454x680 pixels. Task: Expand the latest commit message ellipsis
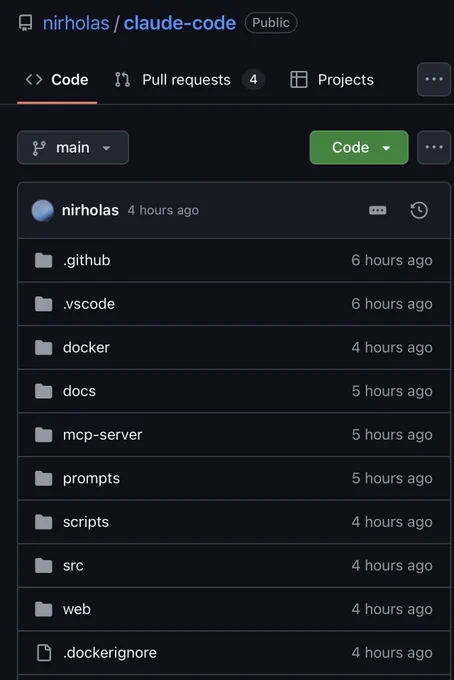(x=377, y=210)
